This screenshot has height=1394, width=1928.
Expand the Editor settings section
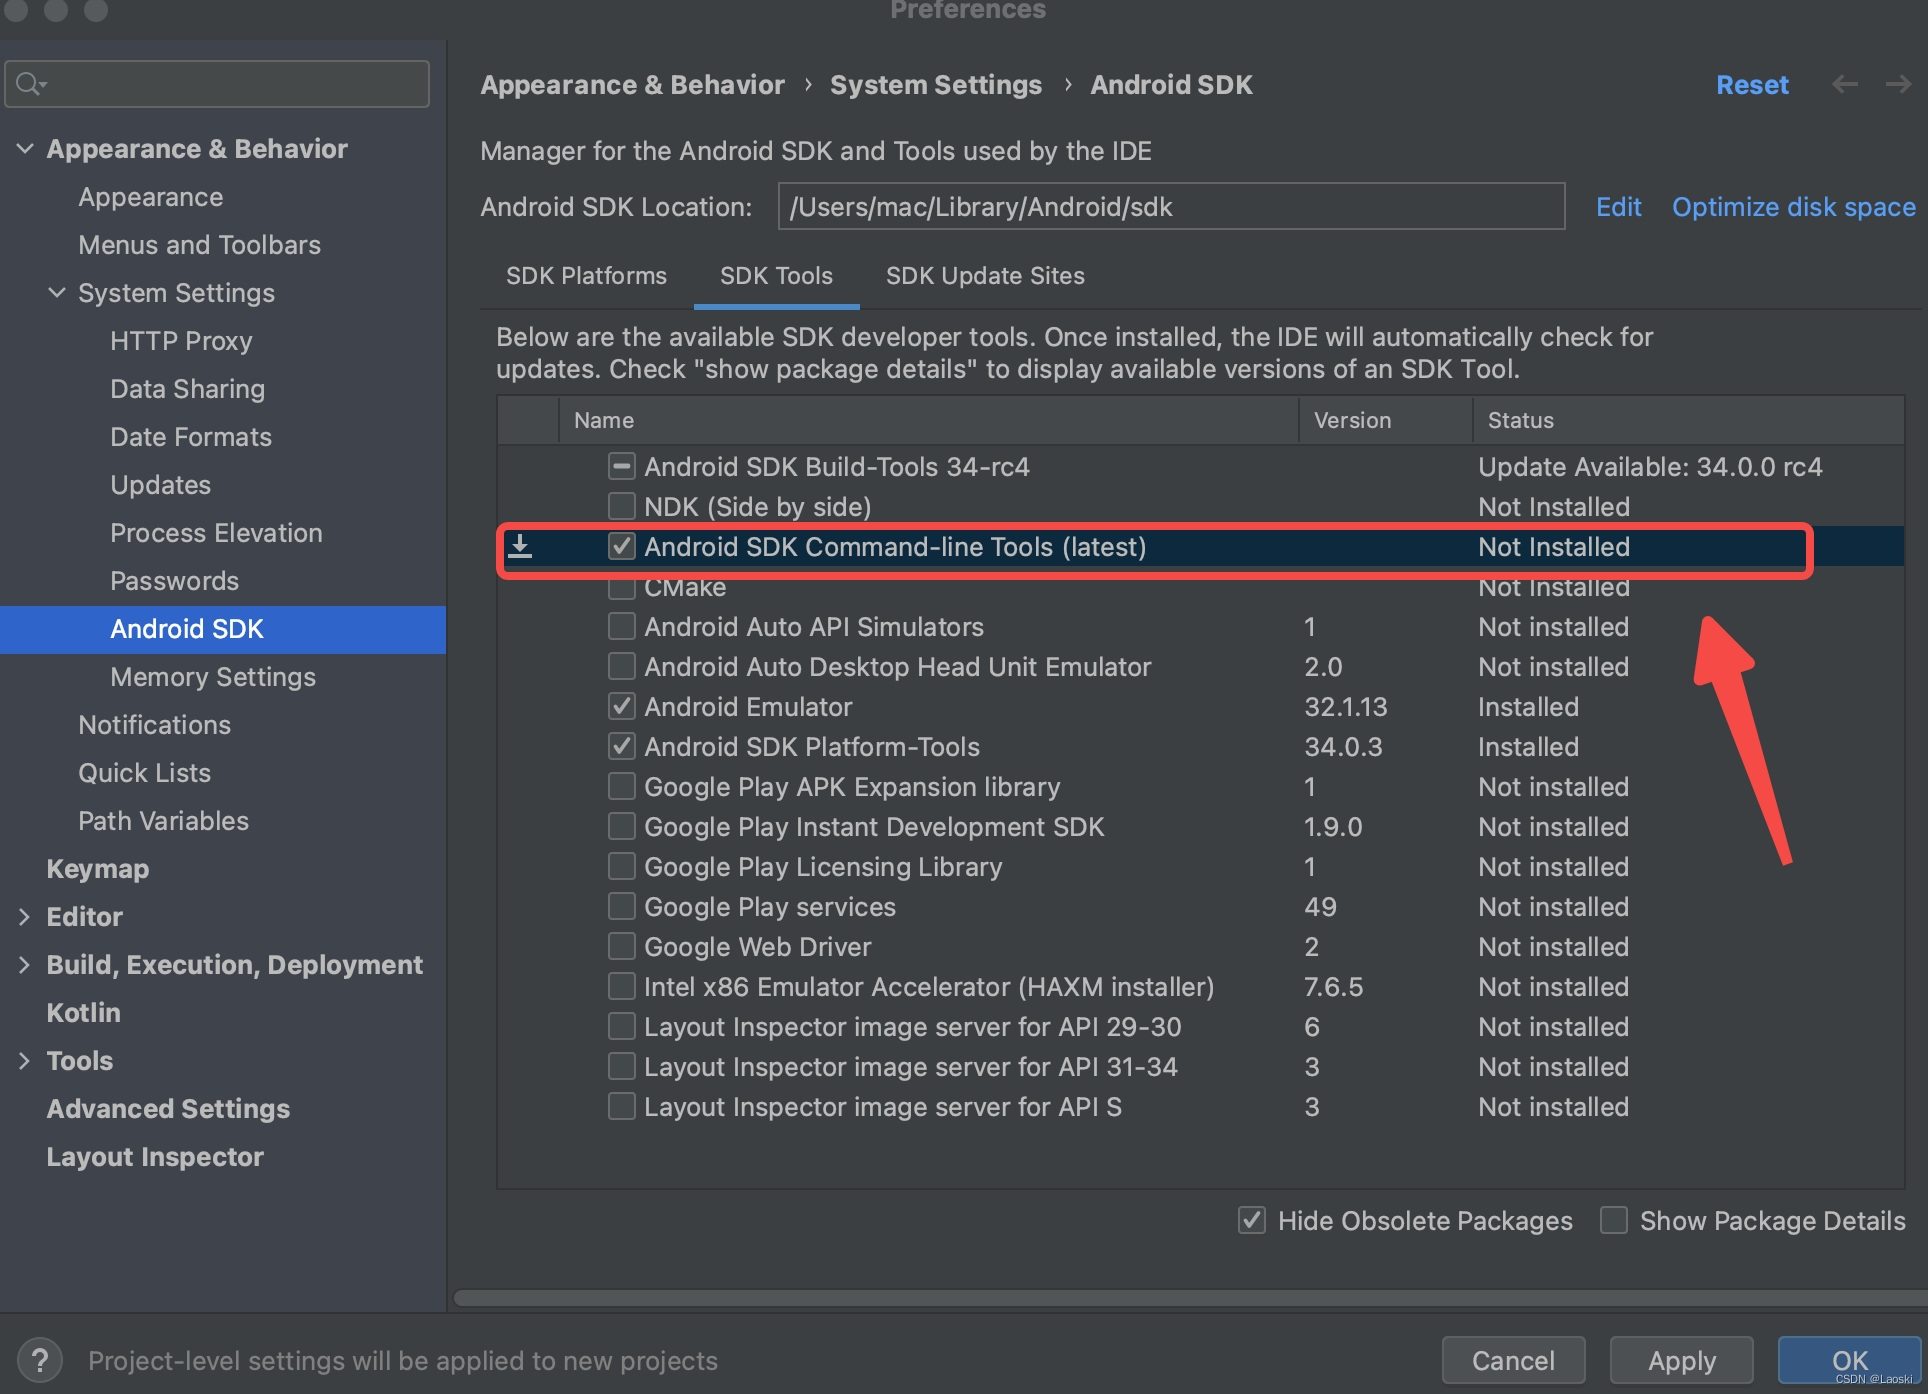point(25,917)
